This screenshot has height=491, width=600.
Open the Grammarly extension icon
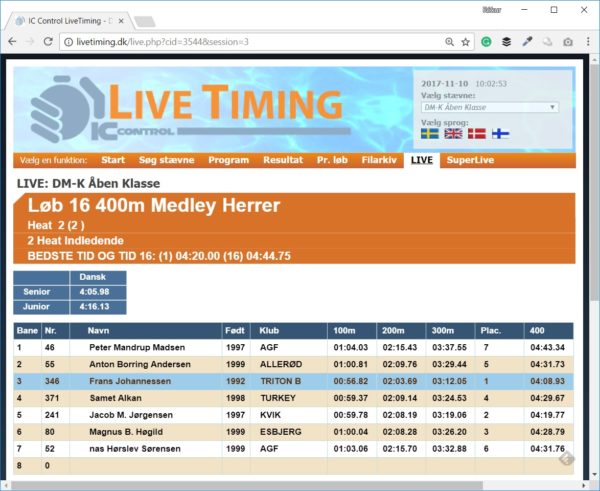(x=486, y=42)
